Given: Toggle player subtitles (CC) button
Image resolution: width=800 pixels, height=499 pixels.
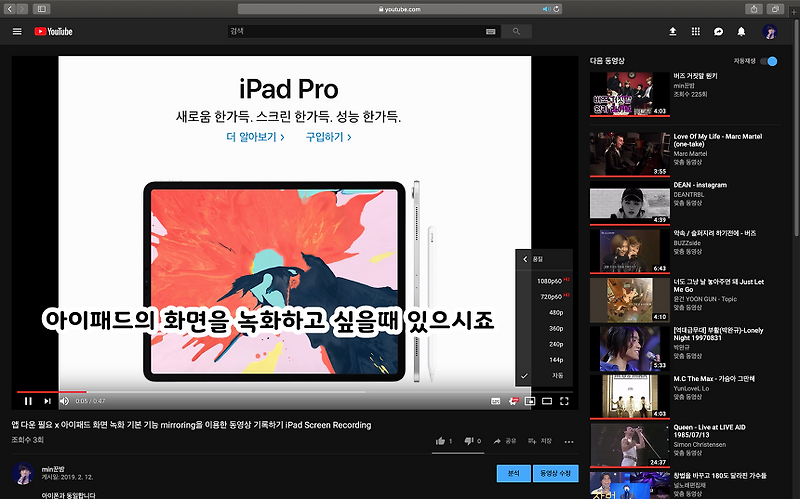Looking at the screenshot, I should pos(495,401).
